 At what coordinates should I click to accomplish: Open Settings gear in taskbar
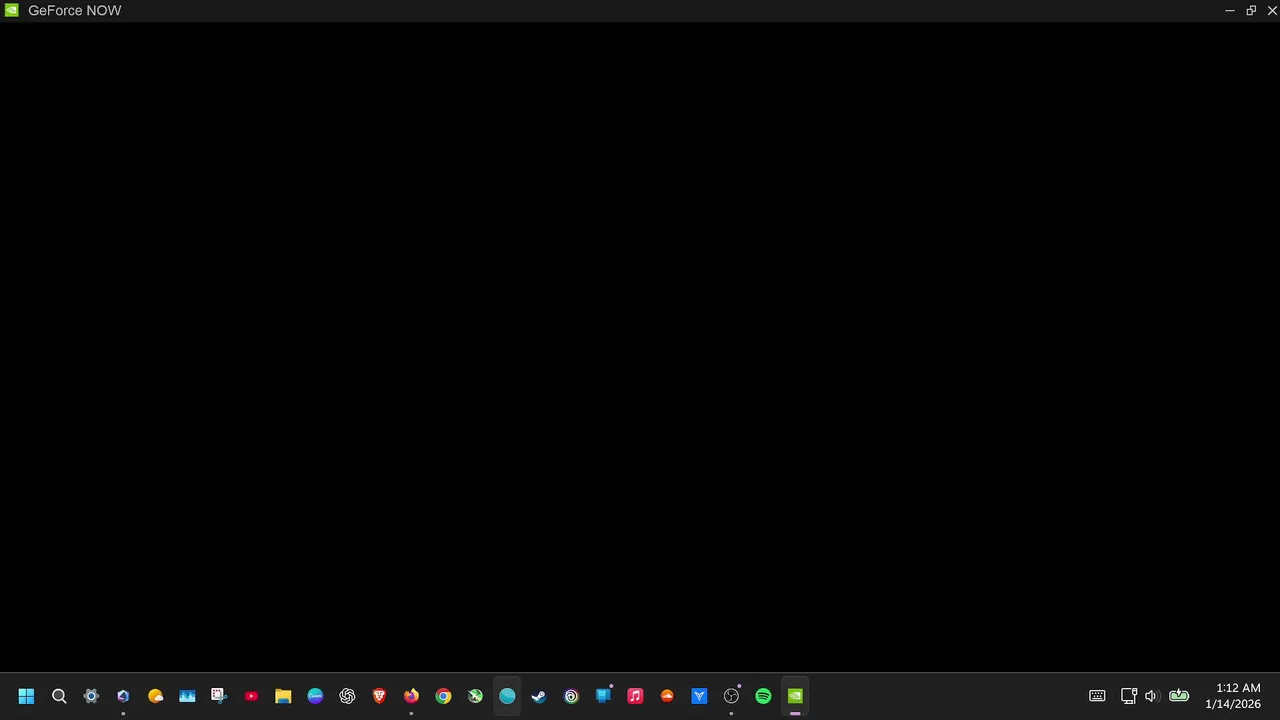[91, 696]
